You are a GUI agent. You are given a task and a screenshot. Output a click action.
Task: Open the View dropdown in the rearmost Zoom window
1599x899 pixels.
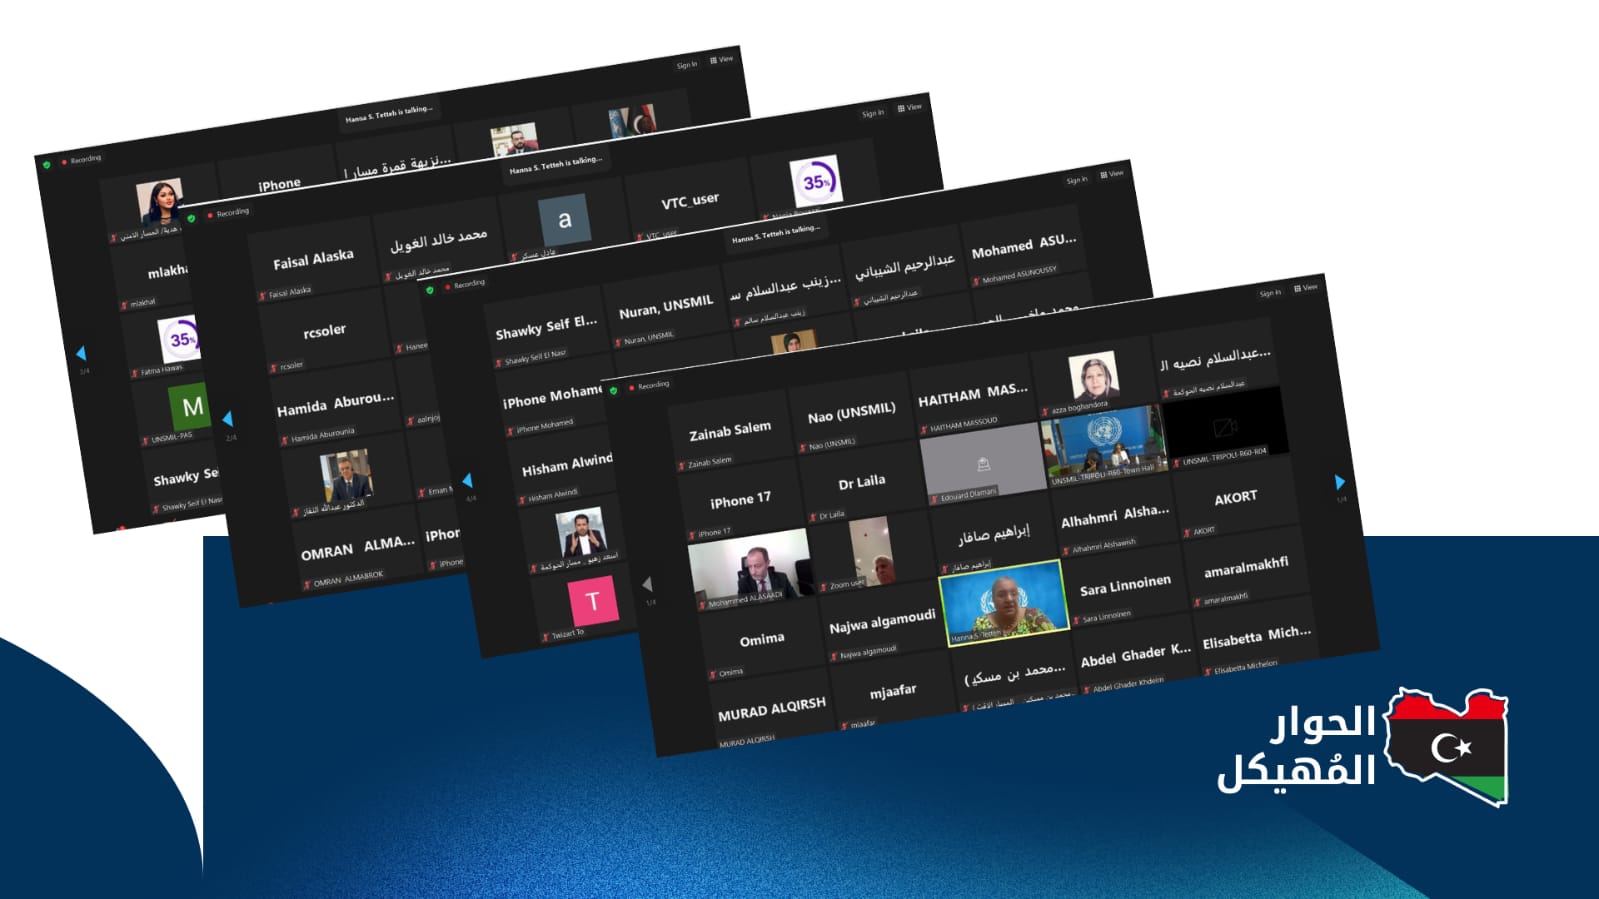[722, 60]
